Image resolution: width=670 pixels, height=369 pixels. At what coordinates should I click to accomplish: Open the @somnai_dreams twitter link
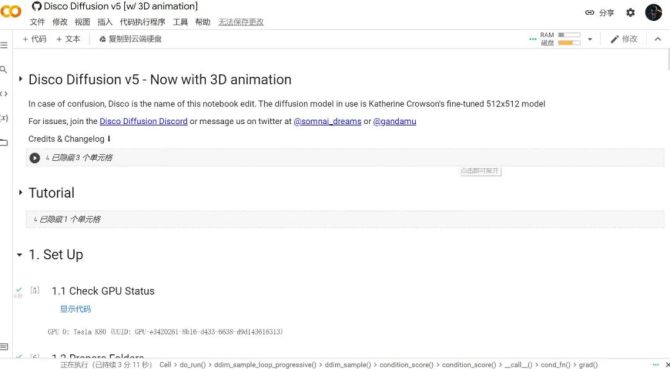click(x=327, y=121)
